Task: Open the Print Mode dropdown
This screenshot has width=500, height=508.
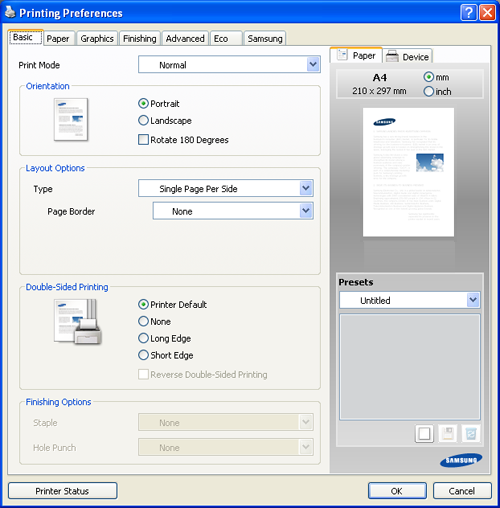Action: (x=229, y=64)
